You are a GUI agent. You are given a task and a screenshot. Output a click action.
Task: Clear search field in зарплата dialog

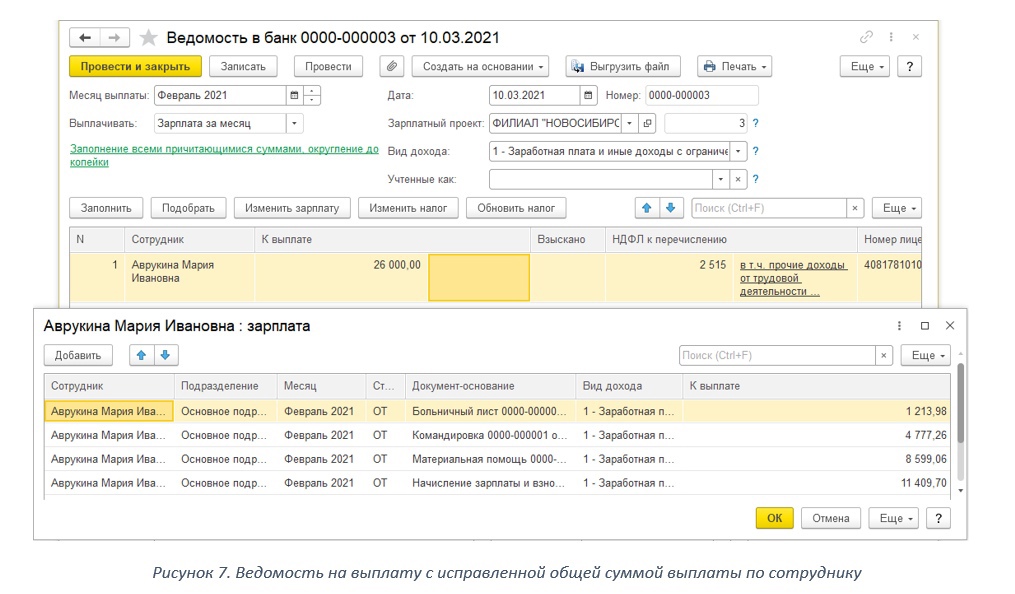[x=884, y=355]
